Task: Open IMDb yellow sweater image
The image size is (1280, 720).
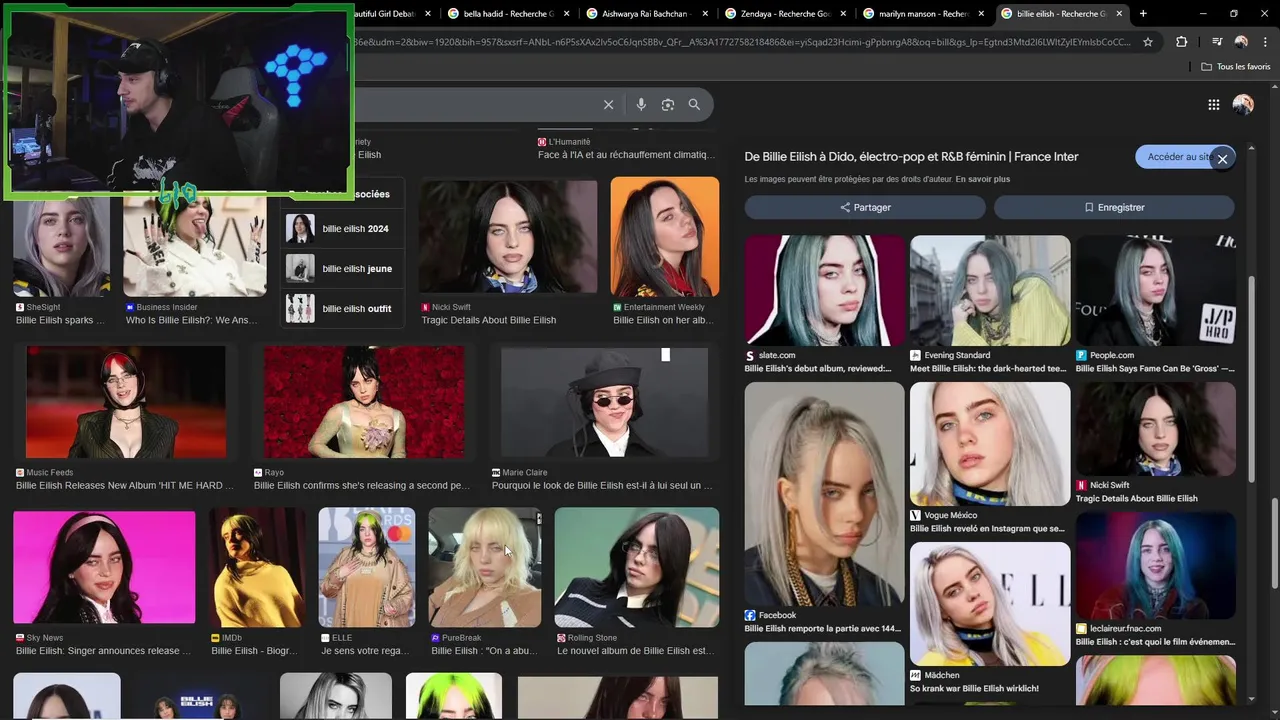Action: (258, 567)
